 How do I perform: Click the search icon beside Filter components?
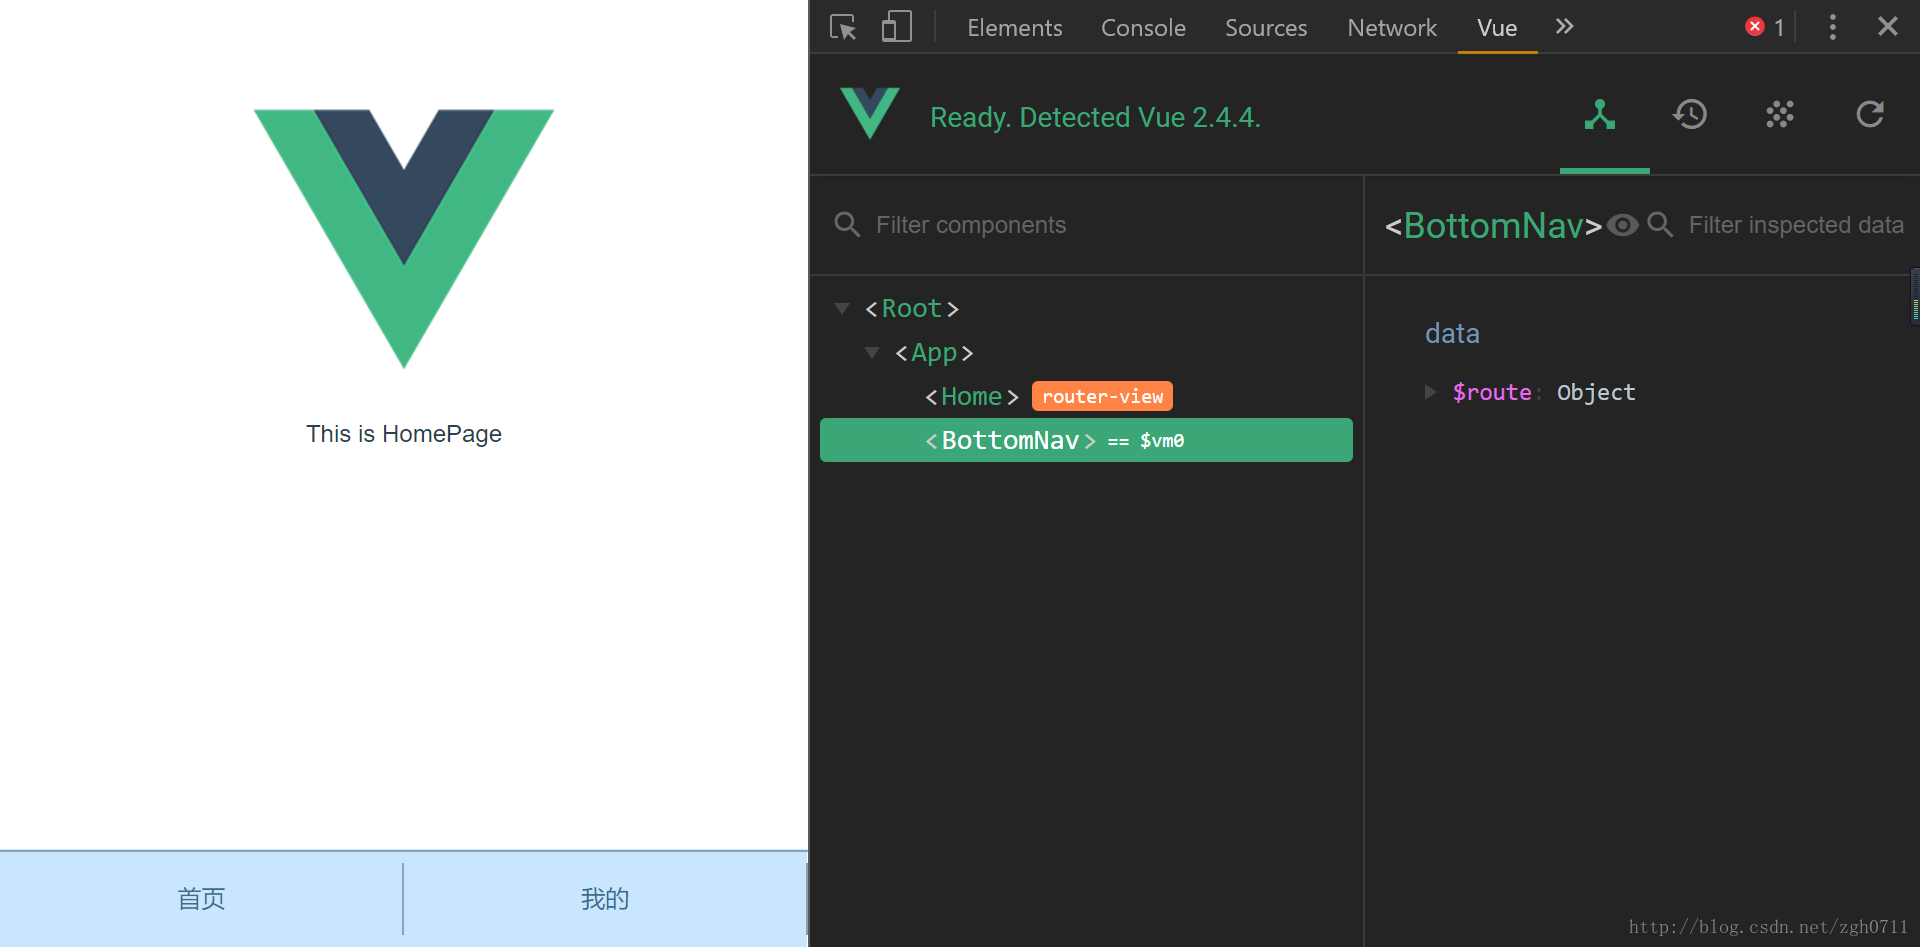click(x=847, y=224)
